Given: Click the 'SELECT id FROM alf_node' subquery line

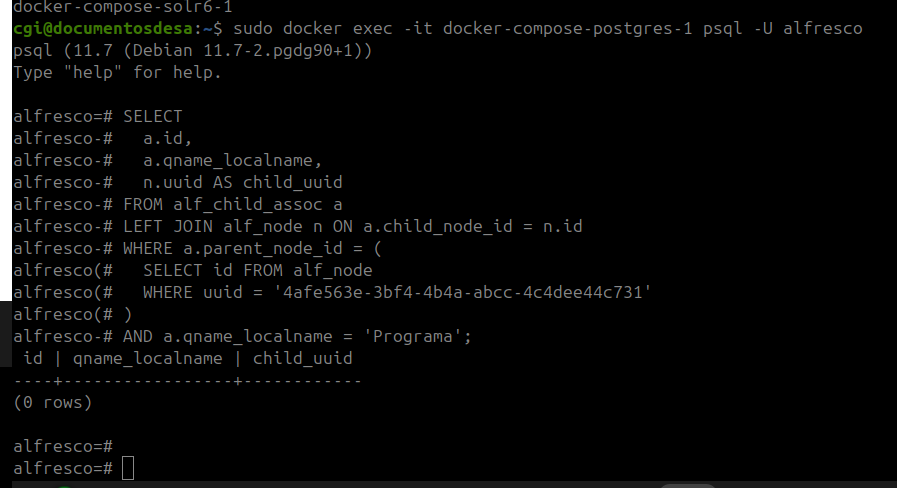Looking at the screenshot, I should pyautogui.click(x=257, y=270).
